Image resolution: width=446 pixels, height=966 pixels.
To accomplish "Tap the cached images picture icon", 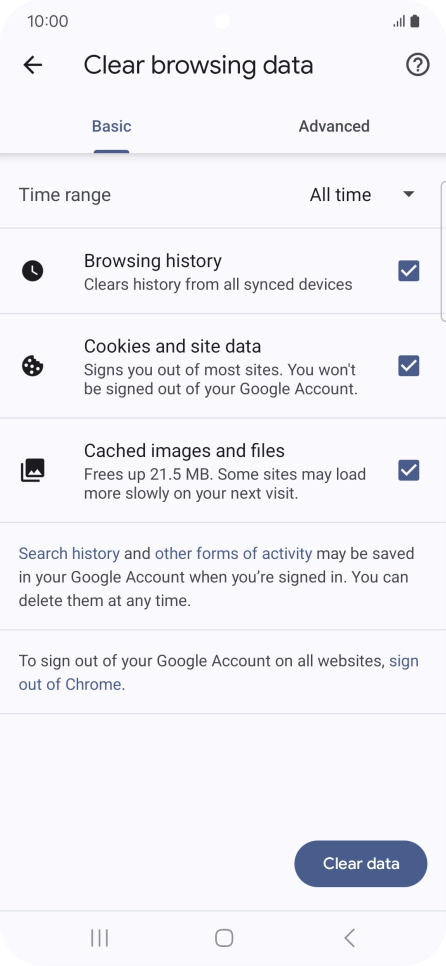I will click(33, 471).
